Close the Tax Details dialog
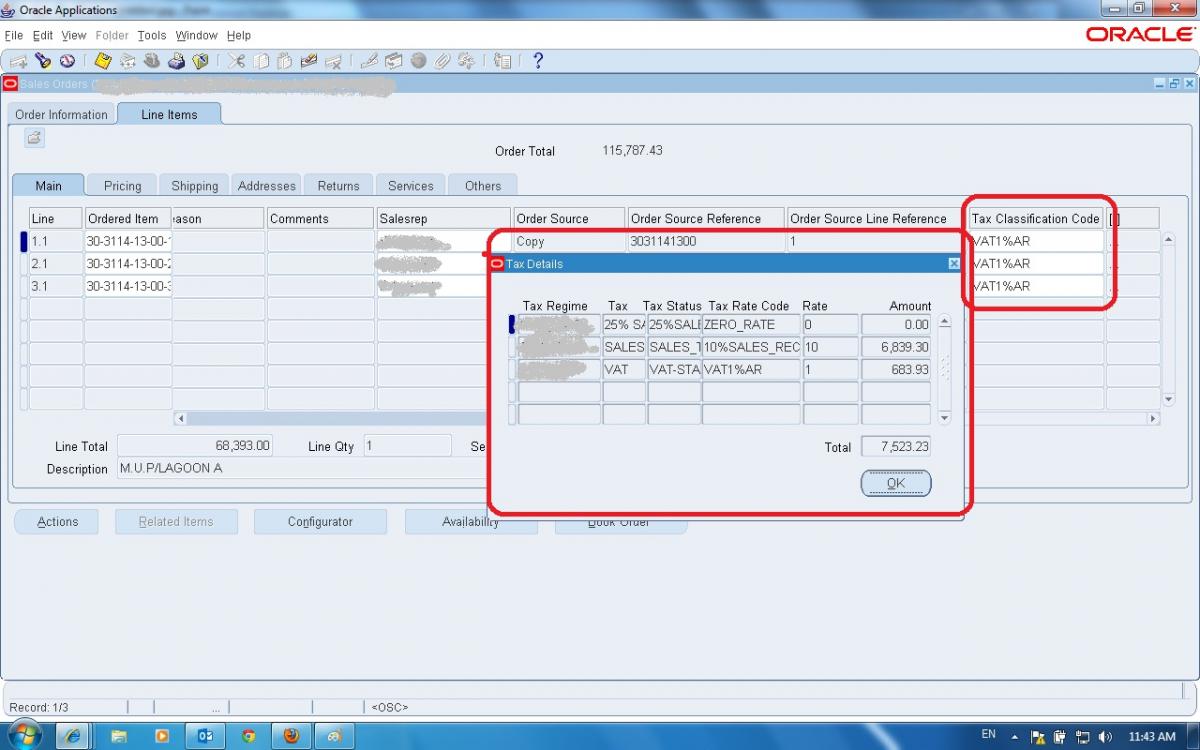This screenshot has height=750, width=1200. click(953, 264)
